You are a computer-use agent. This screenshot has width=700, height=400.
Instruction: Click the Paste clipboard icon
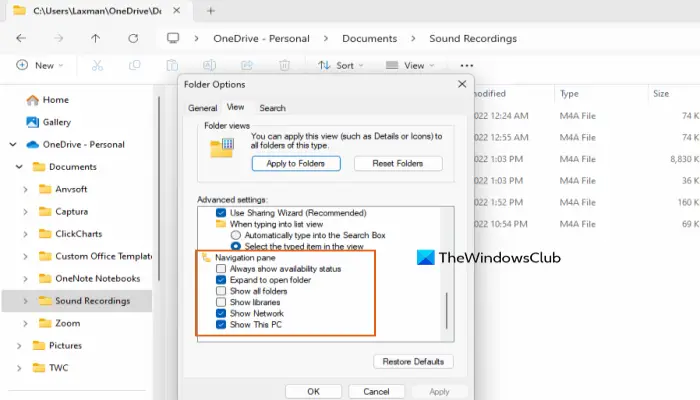(x=172, y=65)
